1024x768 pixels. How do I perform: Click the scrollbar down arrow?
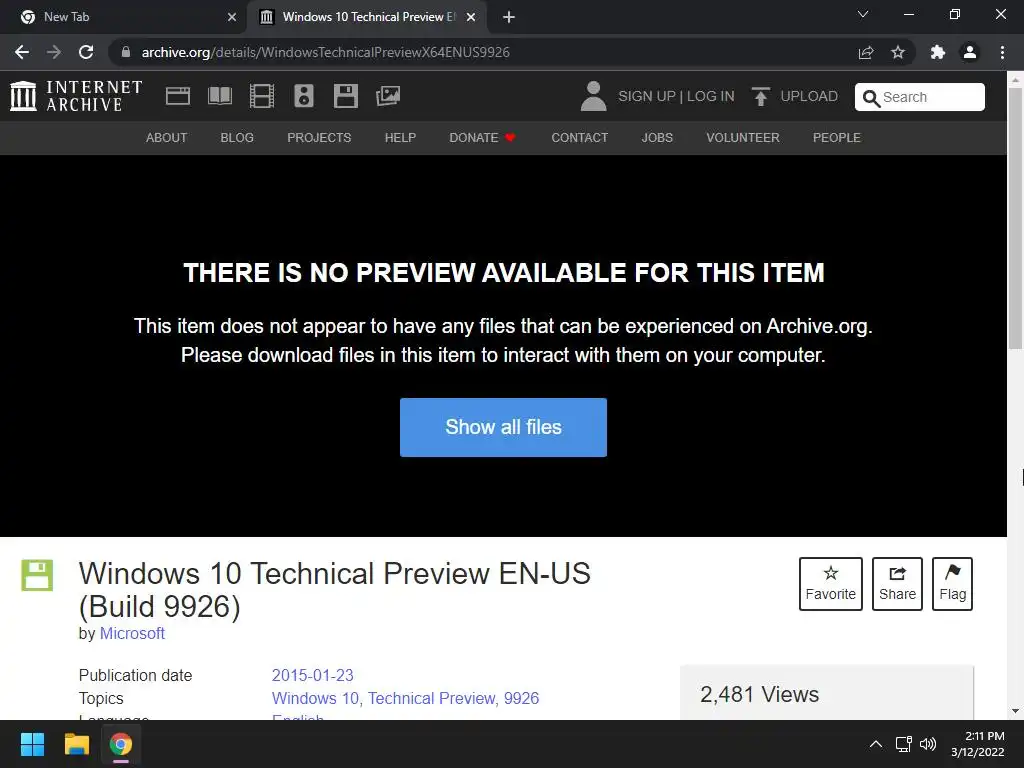pos(1016,711)
